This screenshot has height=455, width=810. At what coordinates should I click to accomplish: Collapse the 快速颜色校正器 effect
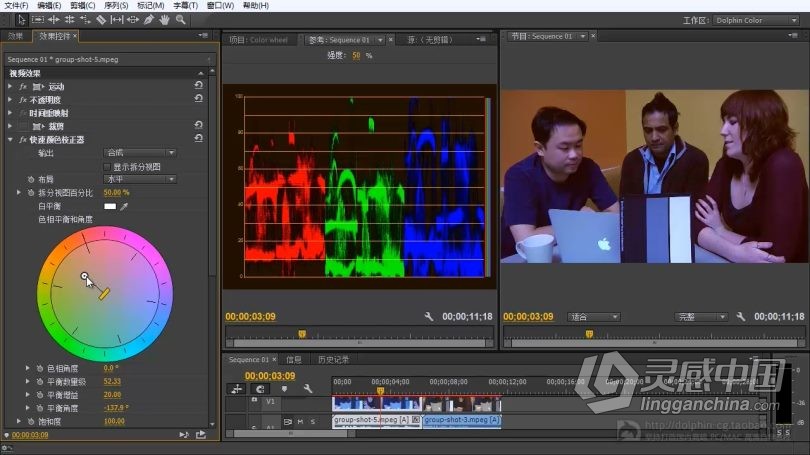[10, 139]
